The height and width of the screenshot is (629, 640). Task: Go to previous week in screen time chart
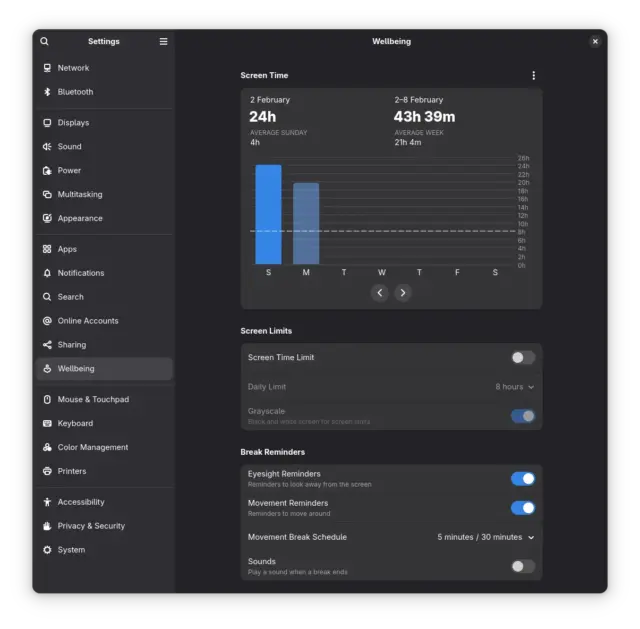click(380, 293)
